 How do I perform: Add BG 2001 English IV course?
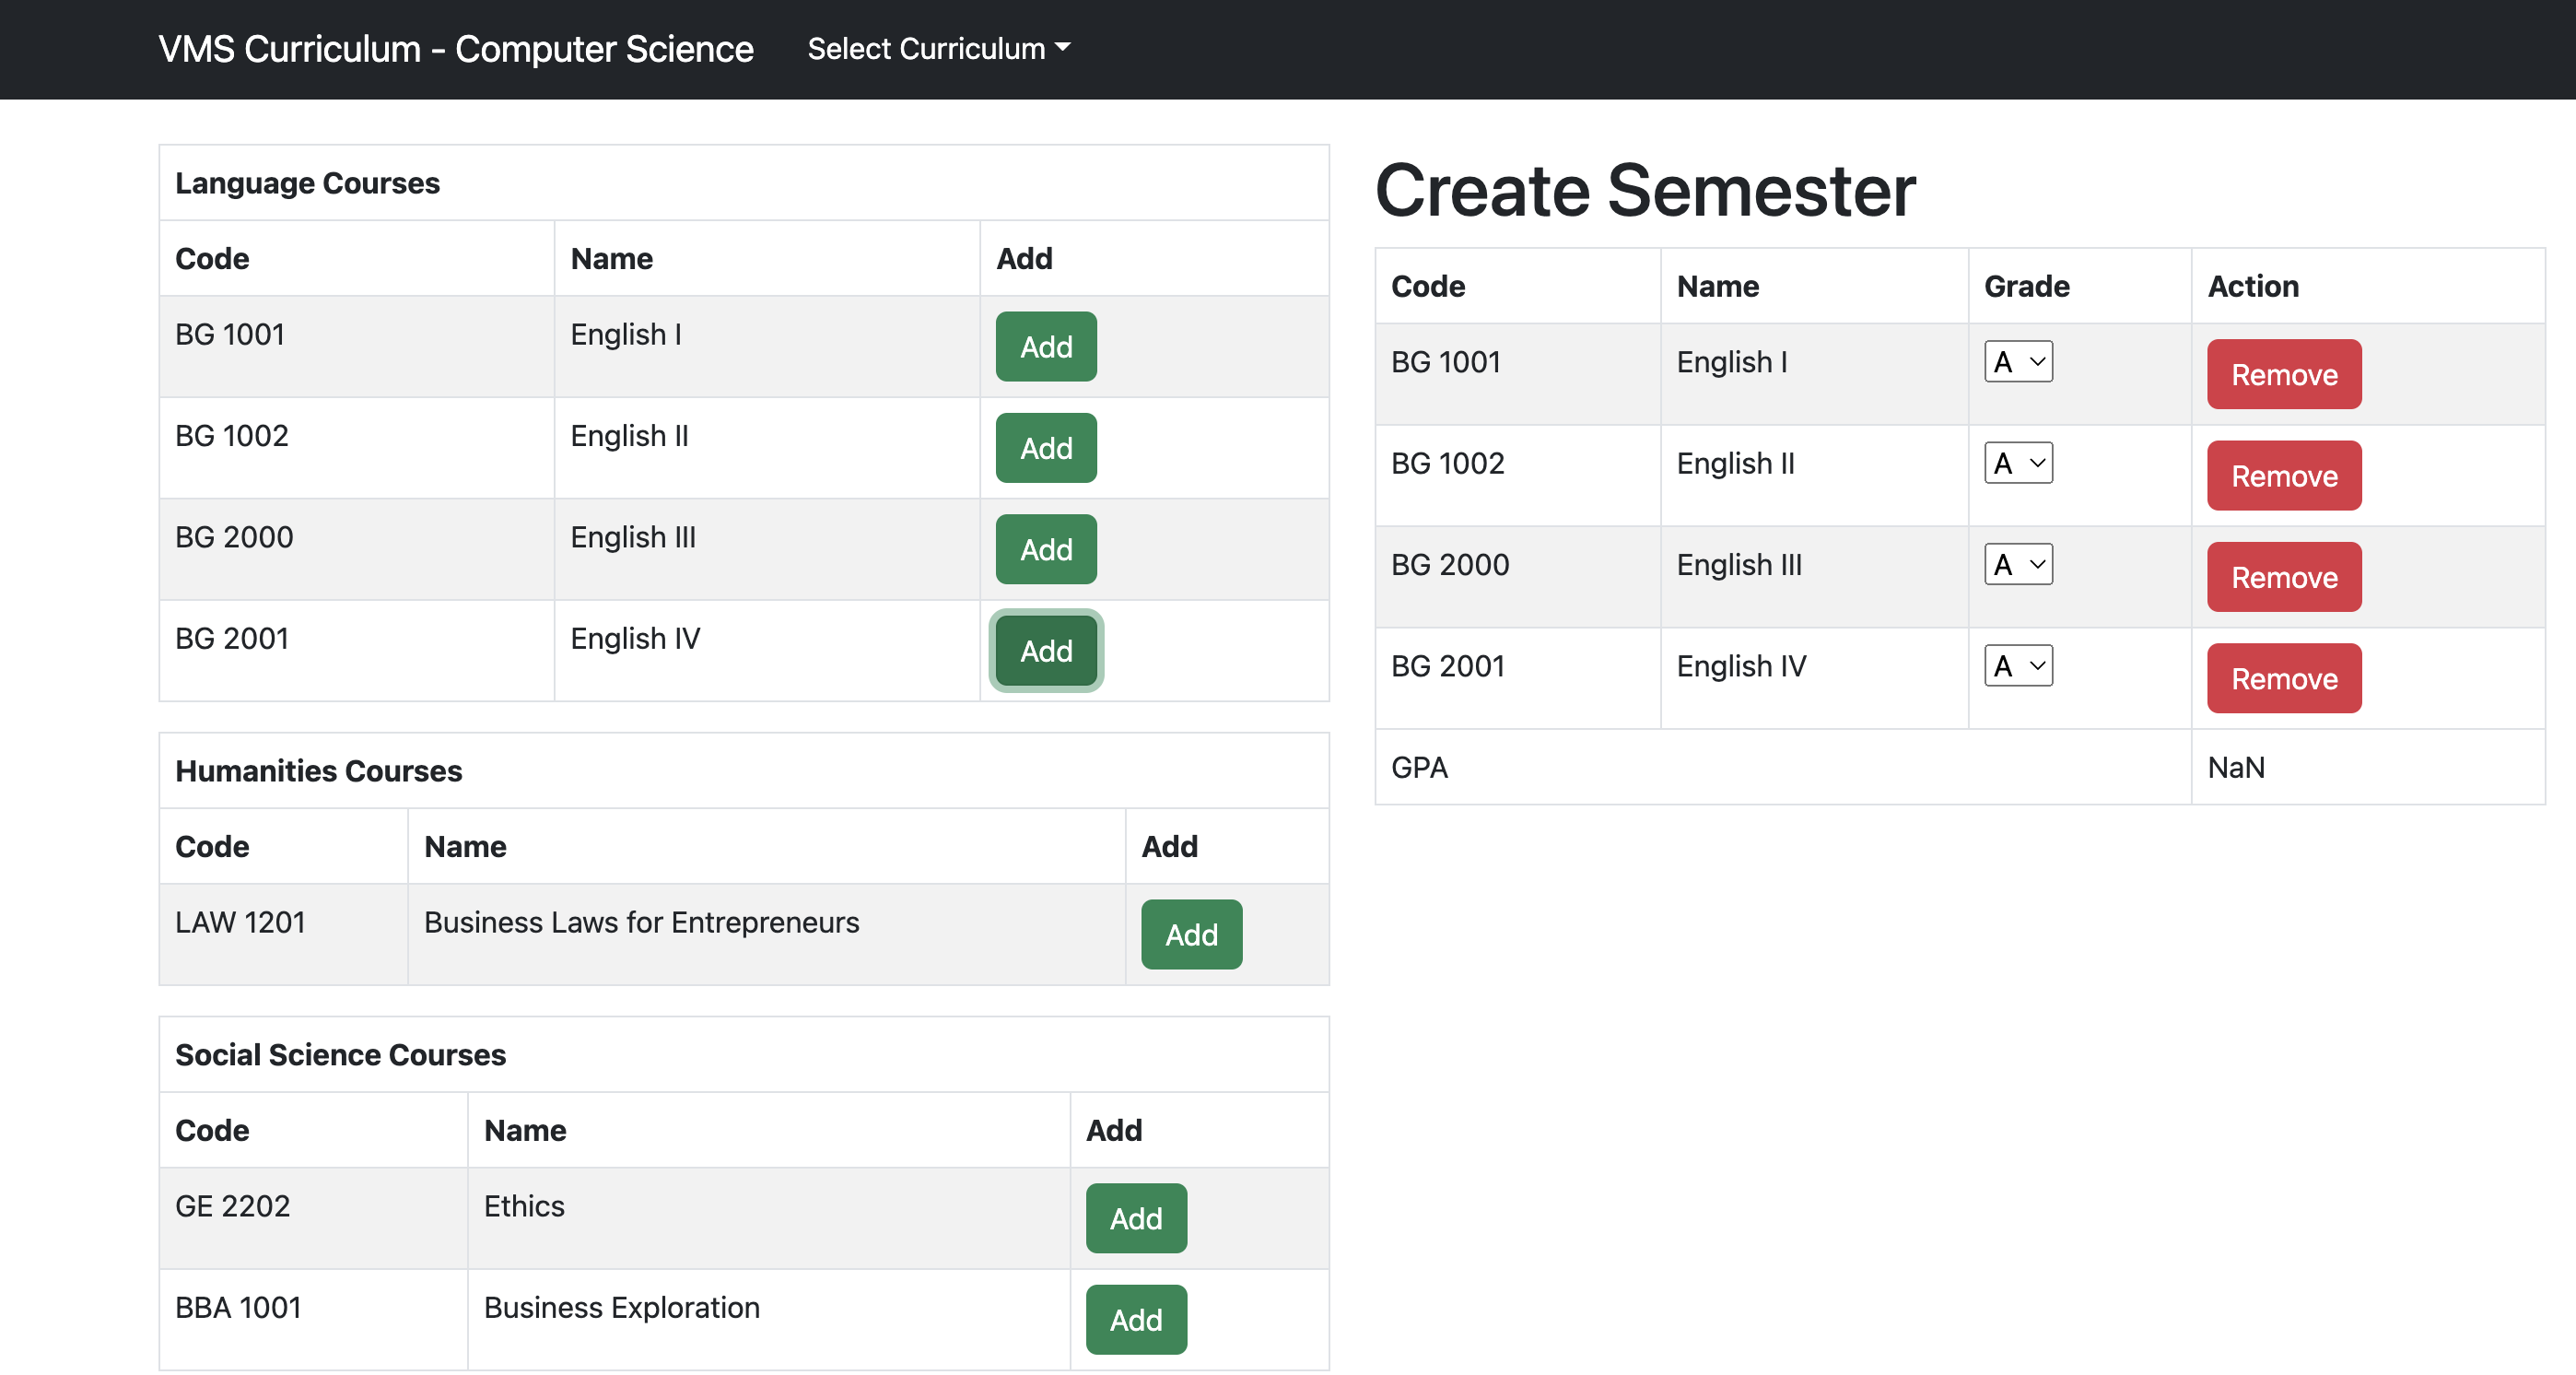pyautogui.click(x=1046, y=650)
